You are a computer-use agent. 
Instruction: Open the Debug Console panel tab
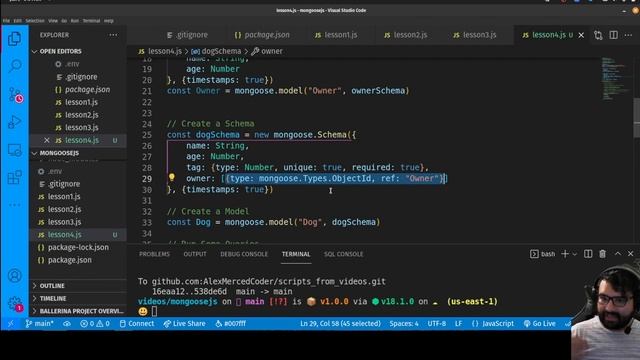coord(244,254)
